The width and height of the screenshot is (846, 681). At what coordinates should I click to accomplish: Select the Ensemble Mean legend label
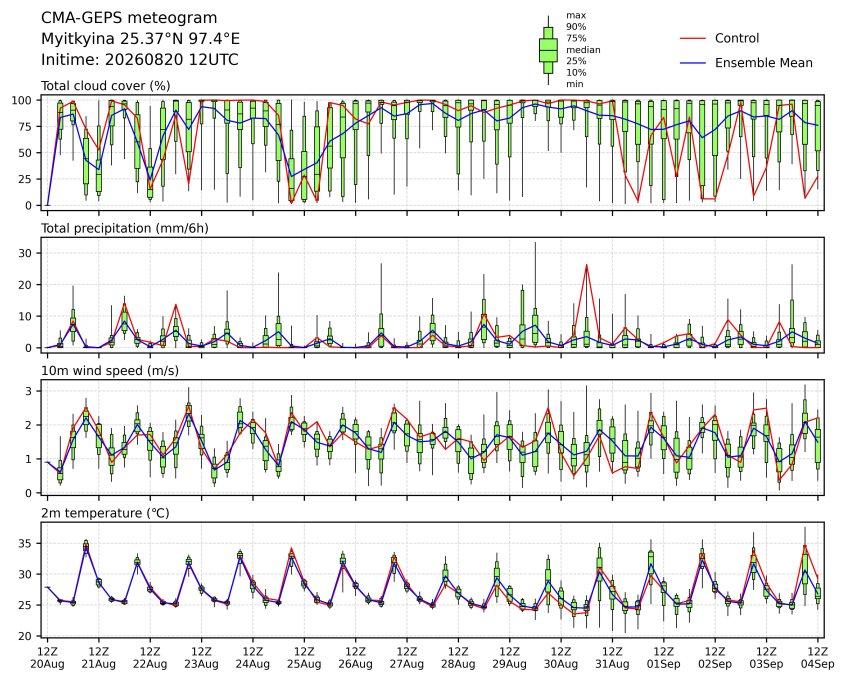click(x=763, y=63)
